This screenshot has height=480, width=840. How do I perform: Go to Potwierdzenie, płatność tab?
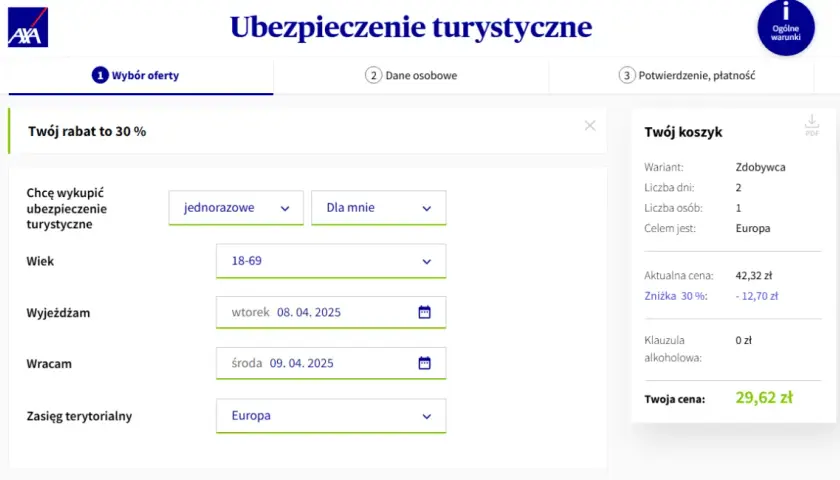pos(681,76)
